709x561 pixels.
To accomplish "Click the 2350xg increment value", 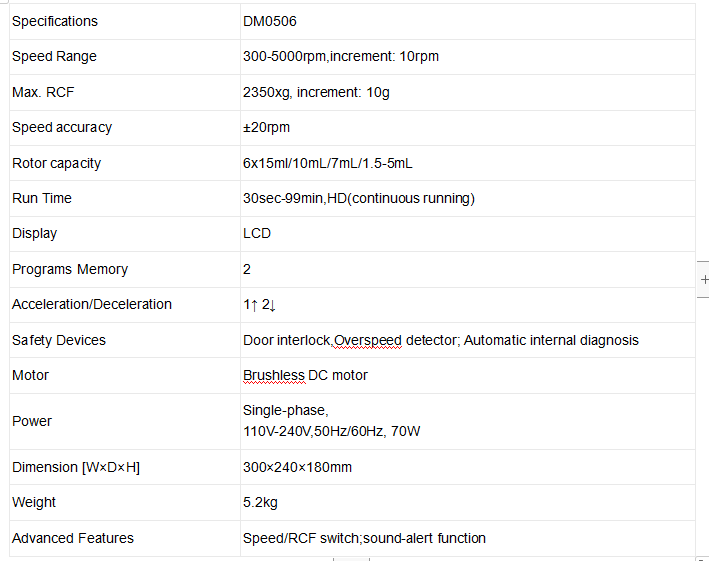I will 316,92.
